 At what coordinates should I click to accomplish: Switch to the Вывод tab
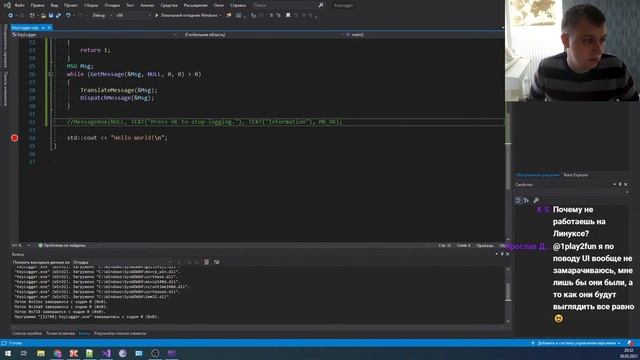(x=84, y=333)
